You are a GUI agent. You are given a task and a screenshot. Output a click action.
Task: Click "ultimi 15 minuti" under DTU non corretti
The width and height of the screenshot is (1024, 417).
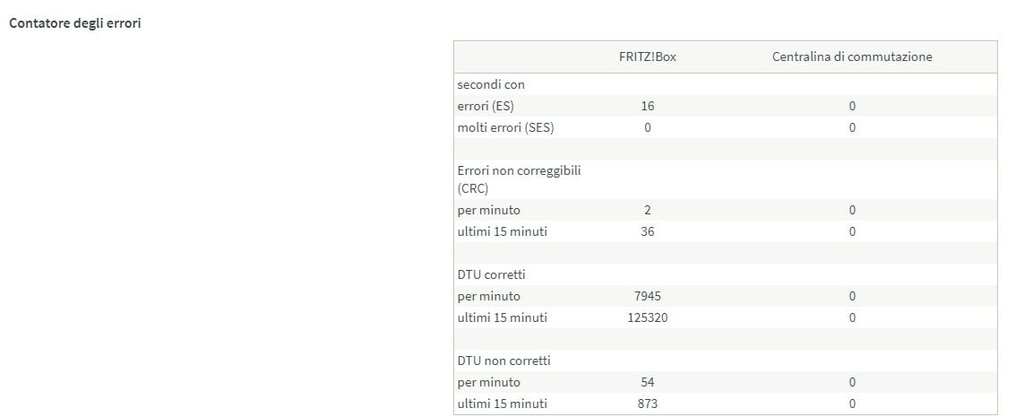(x=502, y=404)
